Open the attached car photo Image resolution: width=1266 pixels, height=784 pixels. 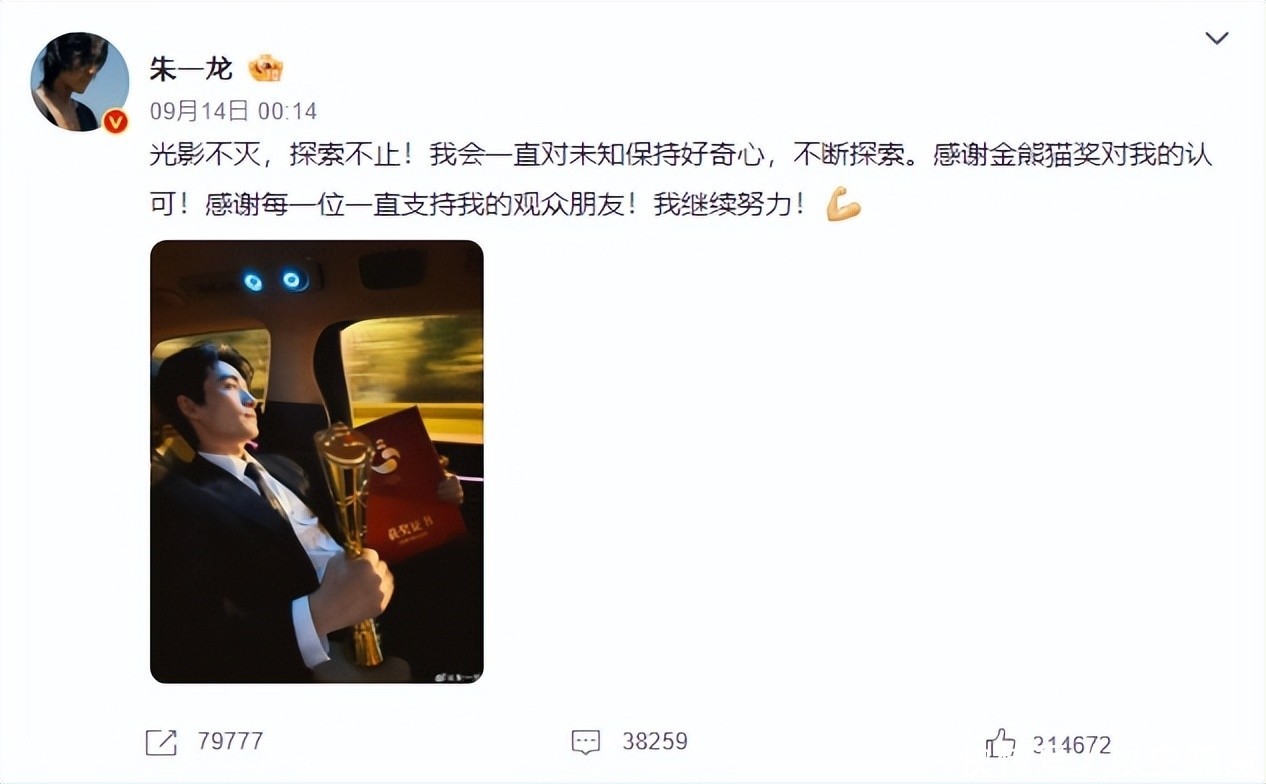317,462
